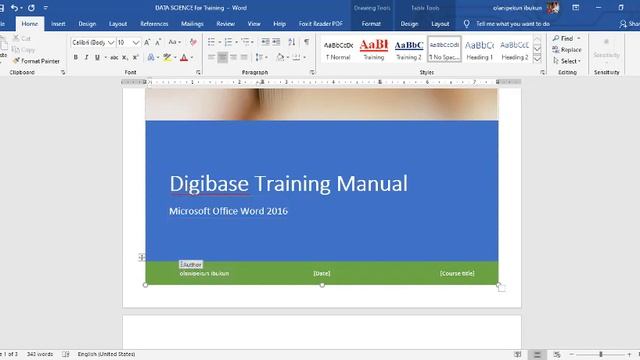Viewport: 640px width, 360px height.
Task: Toggle Superscript formatting
Action: (136, 58)
